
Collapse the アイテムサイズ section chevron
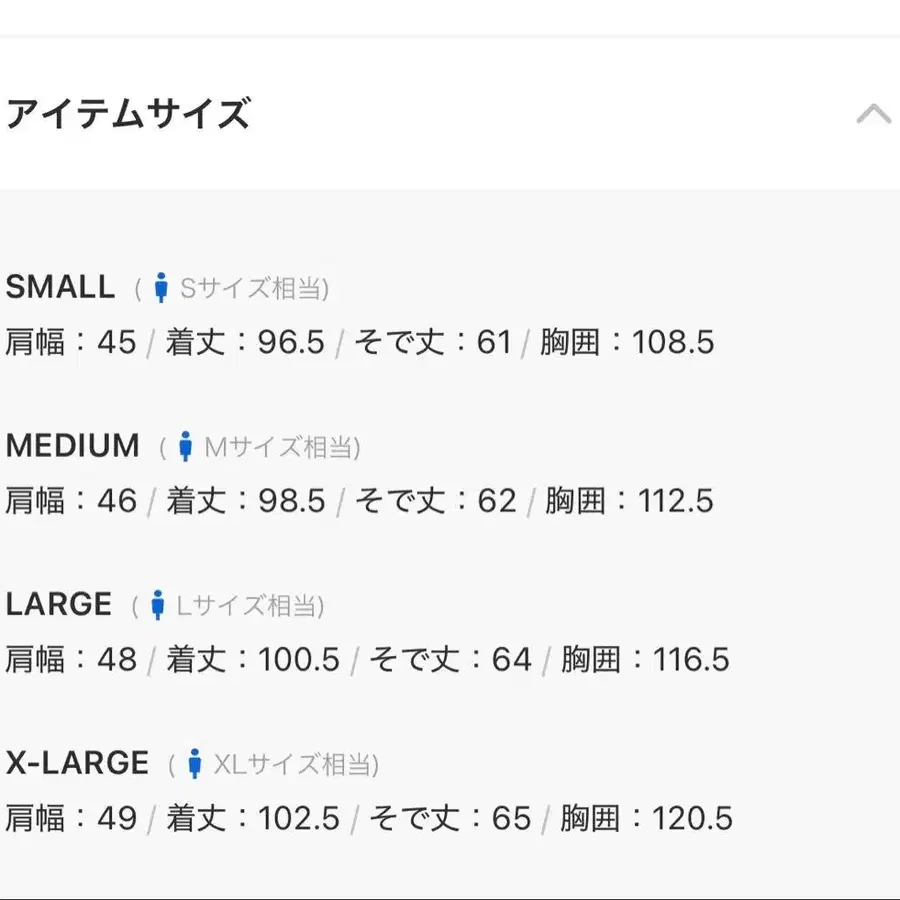(x=873, y=114)
